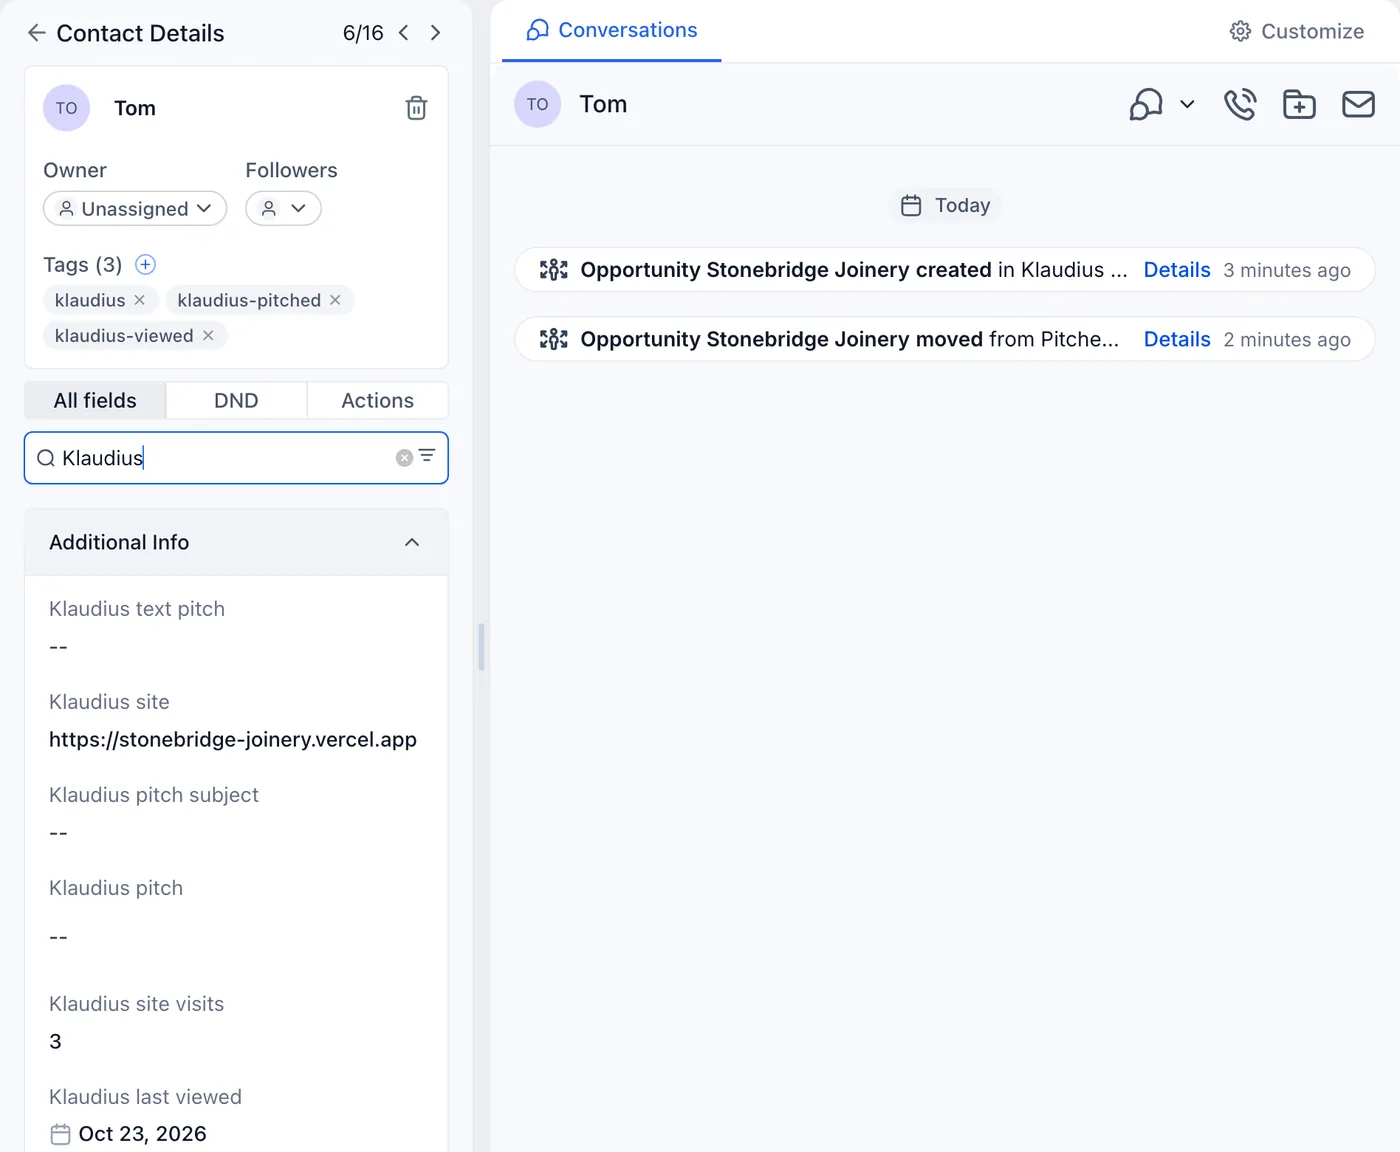Remove the klaudius tag
The width and height of the screenshot is (1400, 1152).
point(140,300)
